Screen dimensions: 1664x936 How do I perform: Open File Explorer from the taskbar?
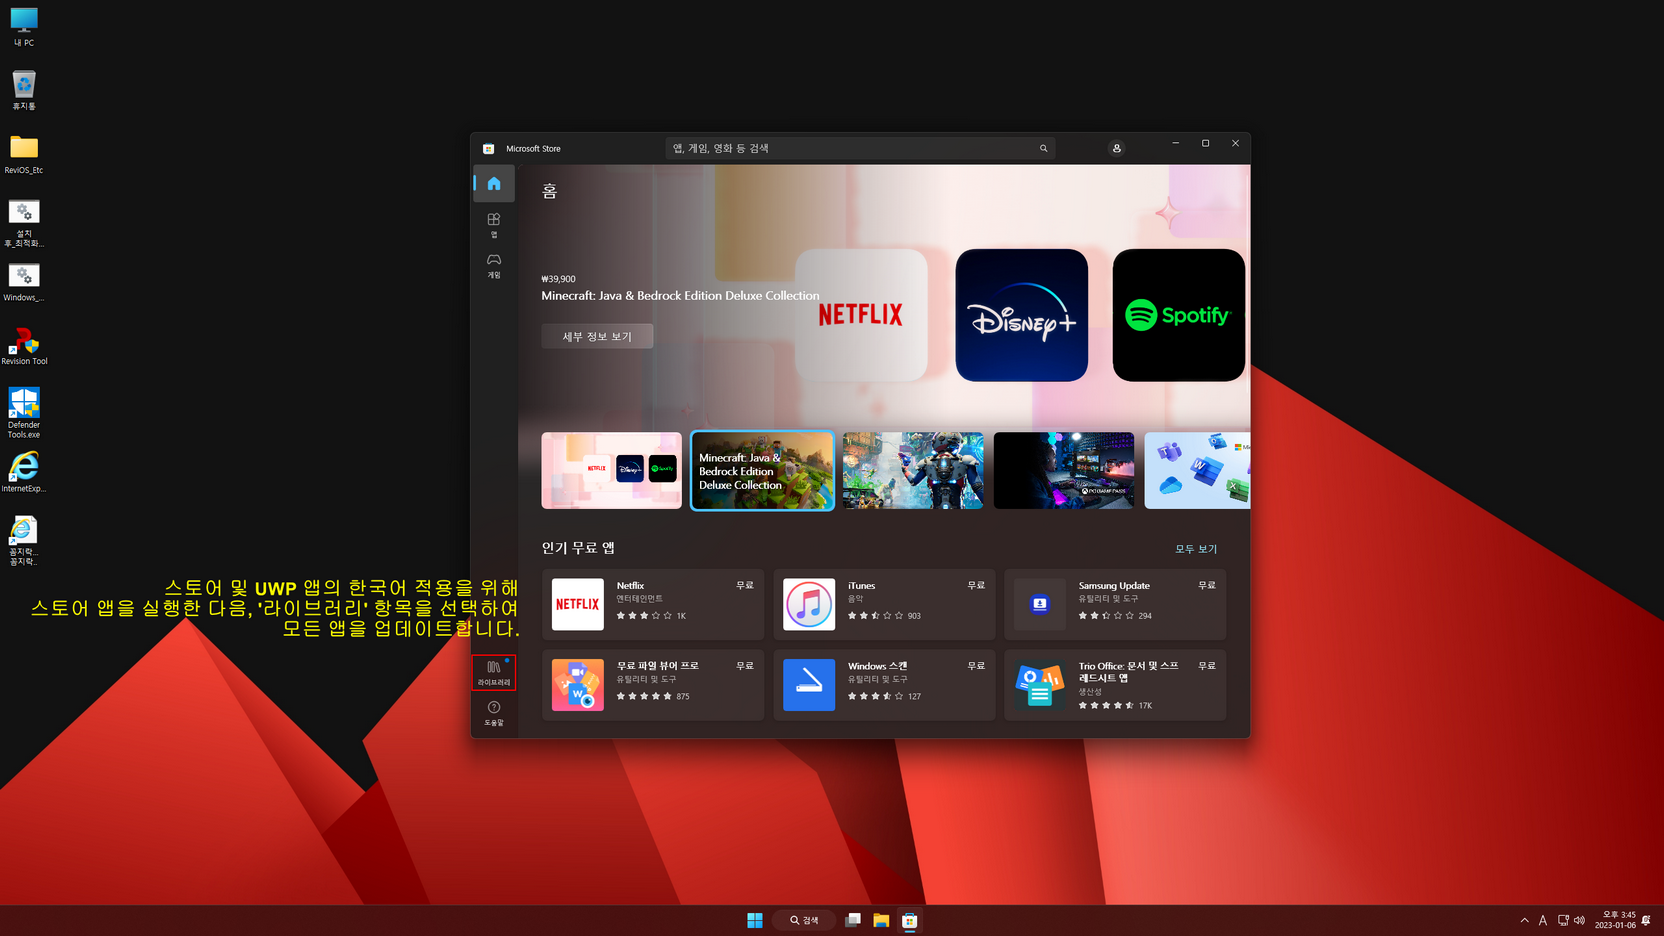pyautogui.click(x=881, y=920)
